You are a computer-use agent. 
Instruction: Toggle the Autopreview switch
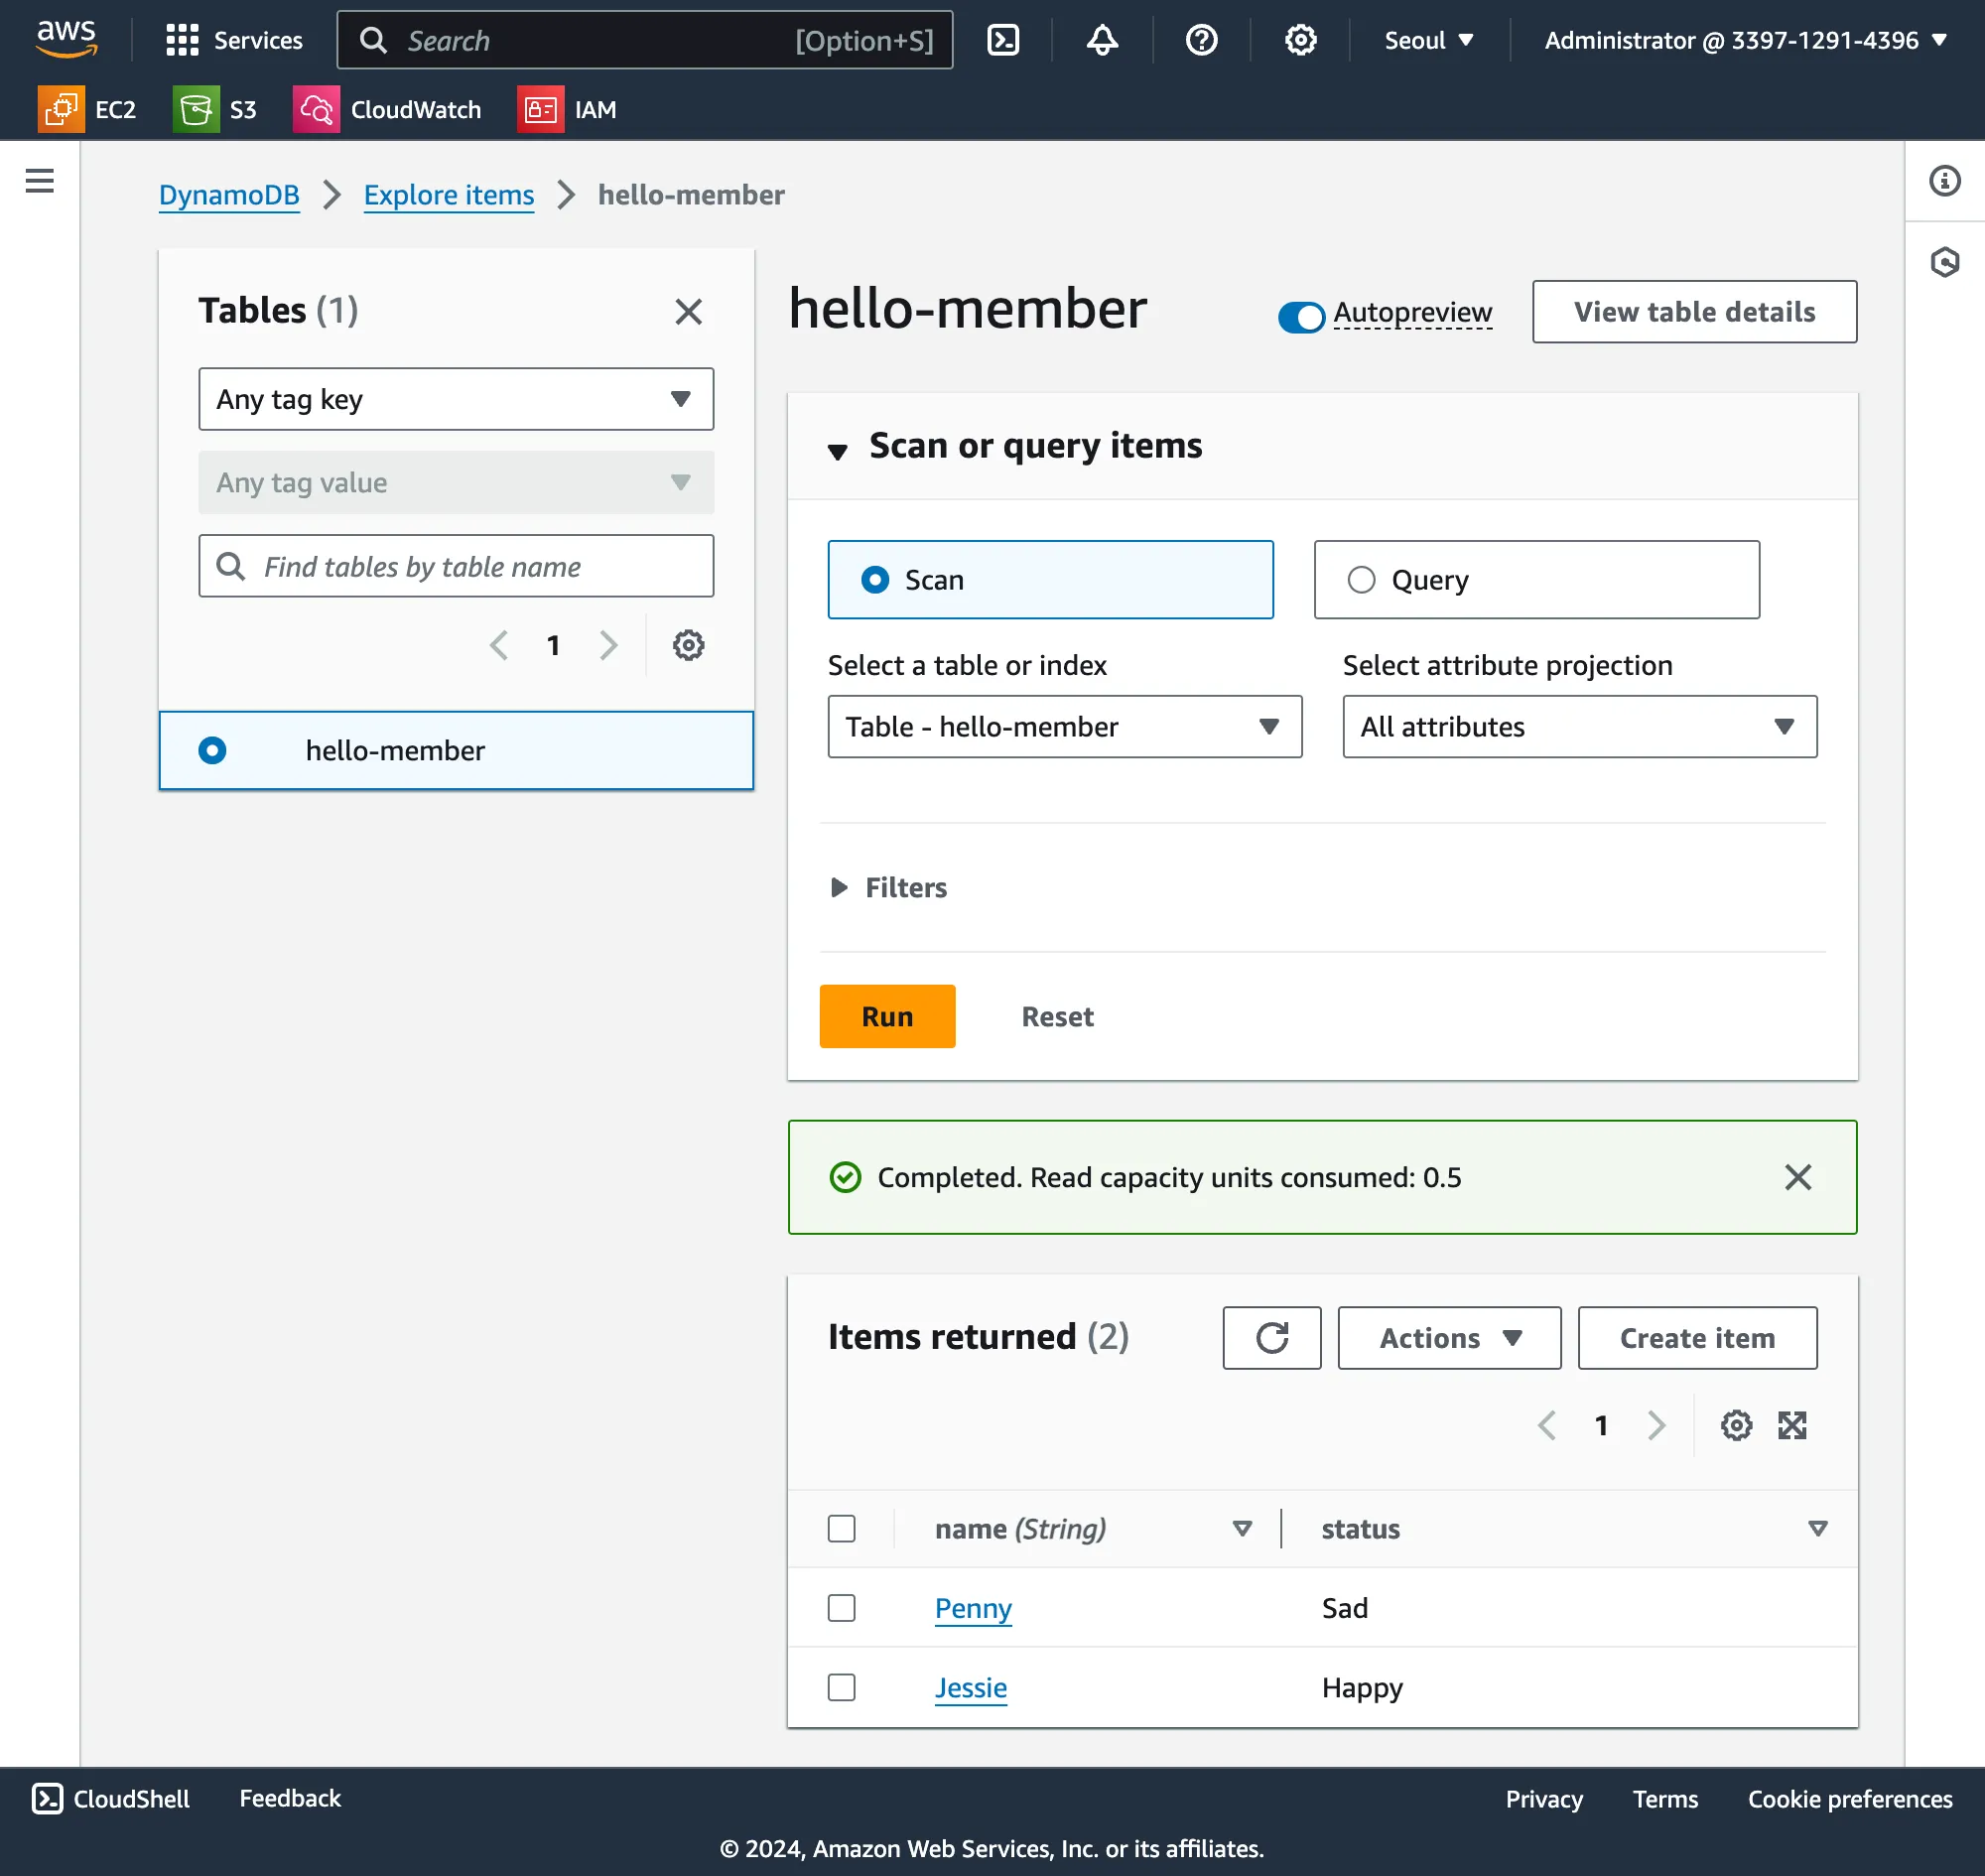1300,317
